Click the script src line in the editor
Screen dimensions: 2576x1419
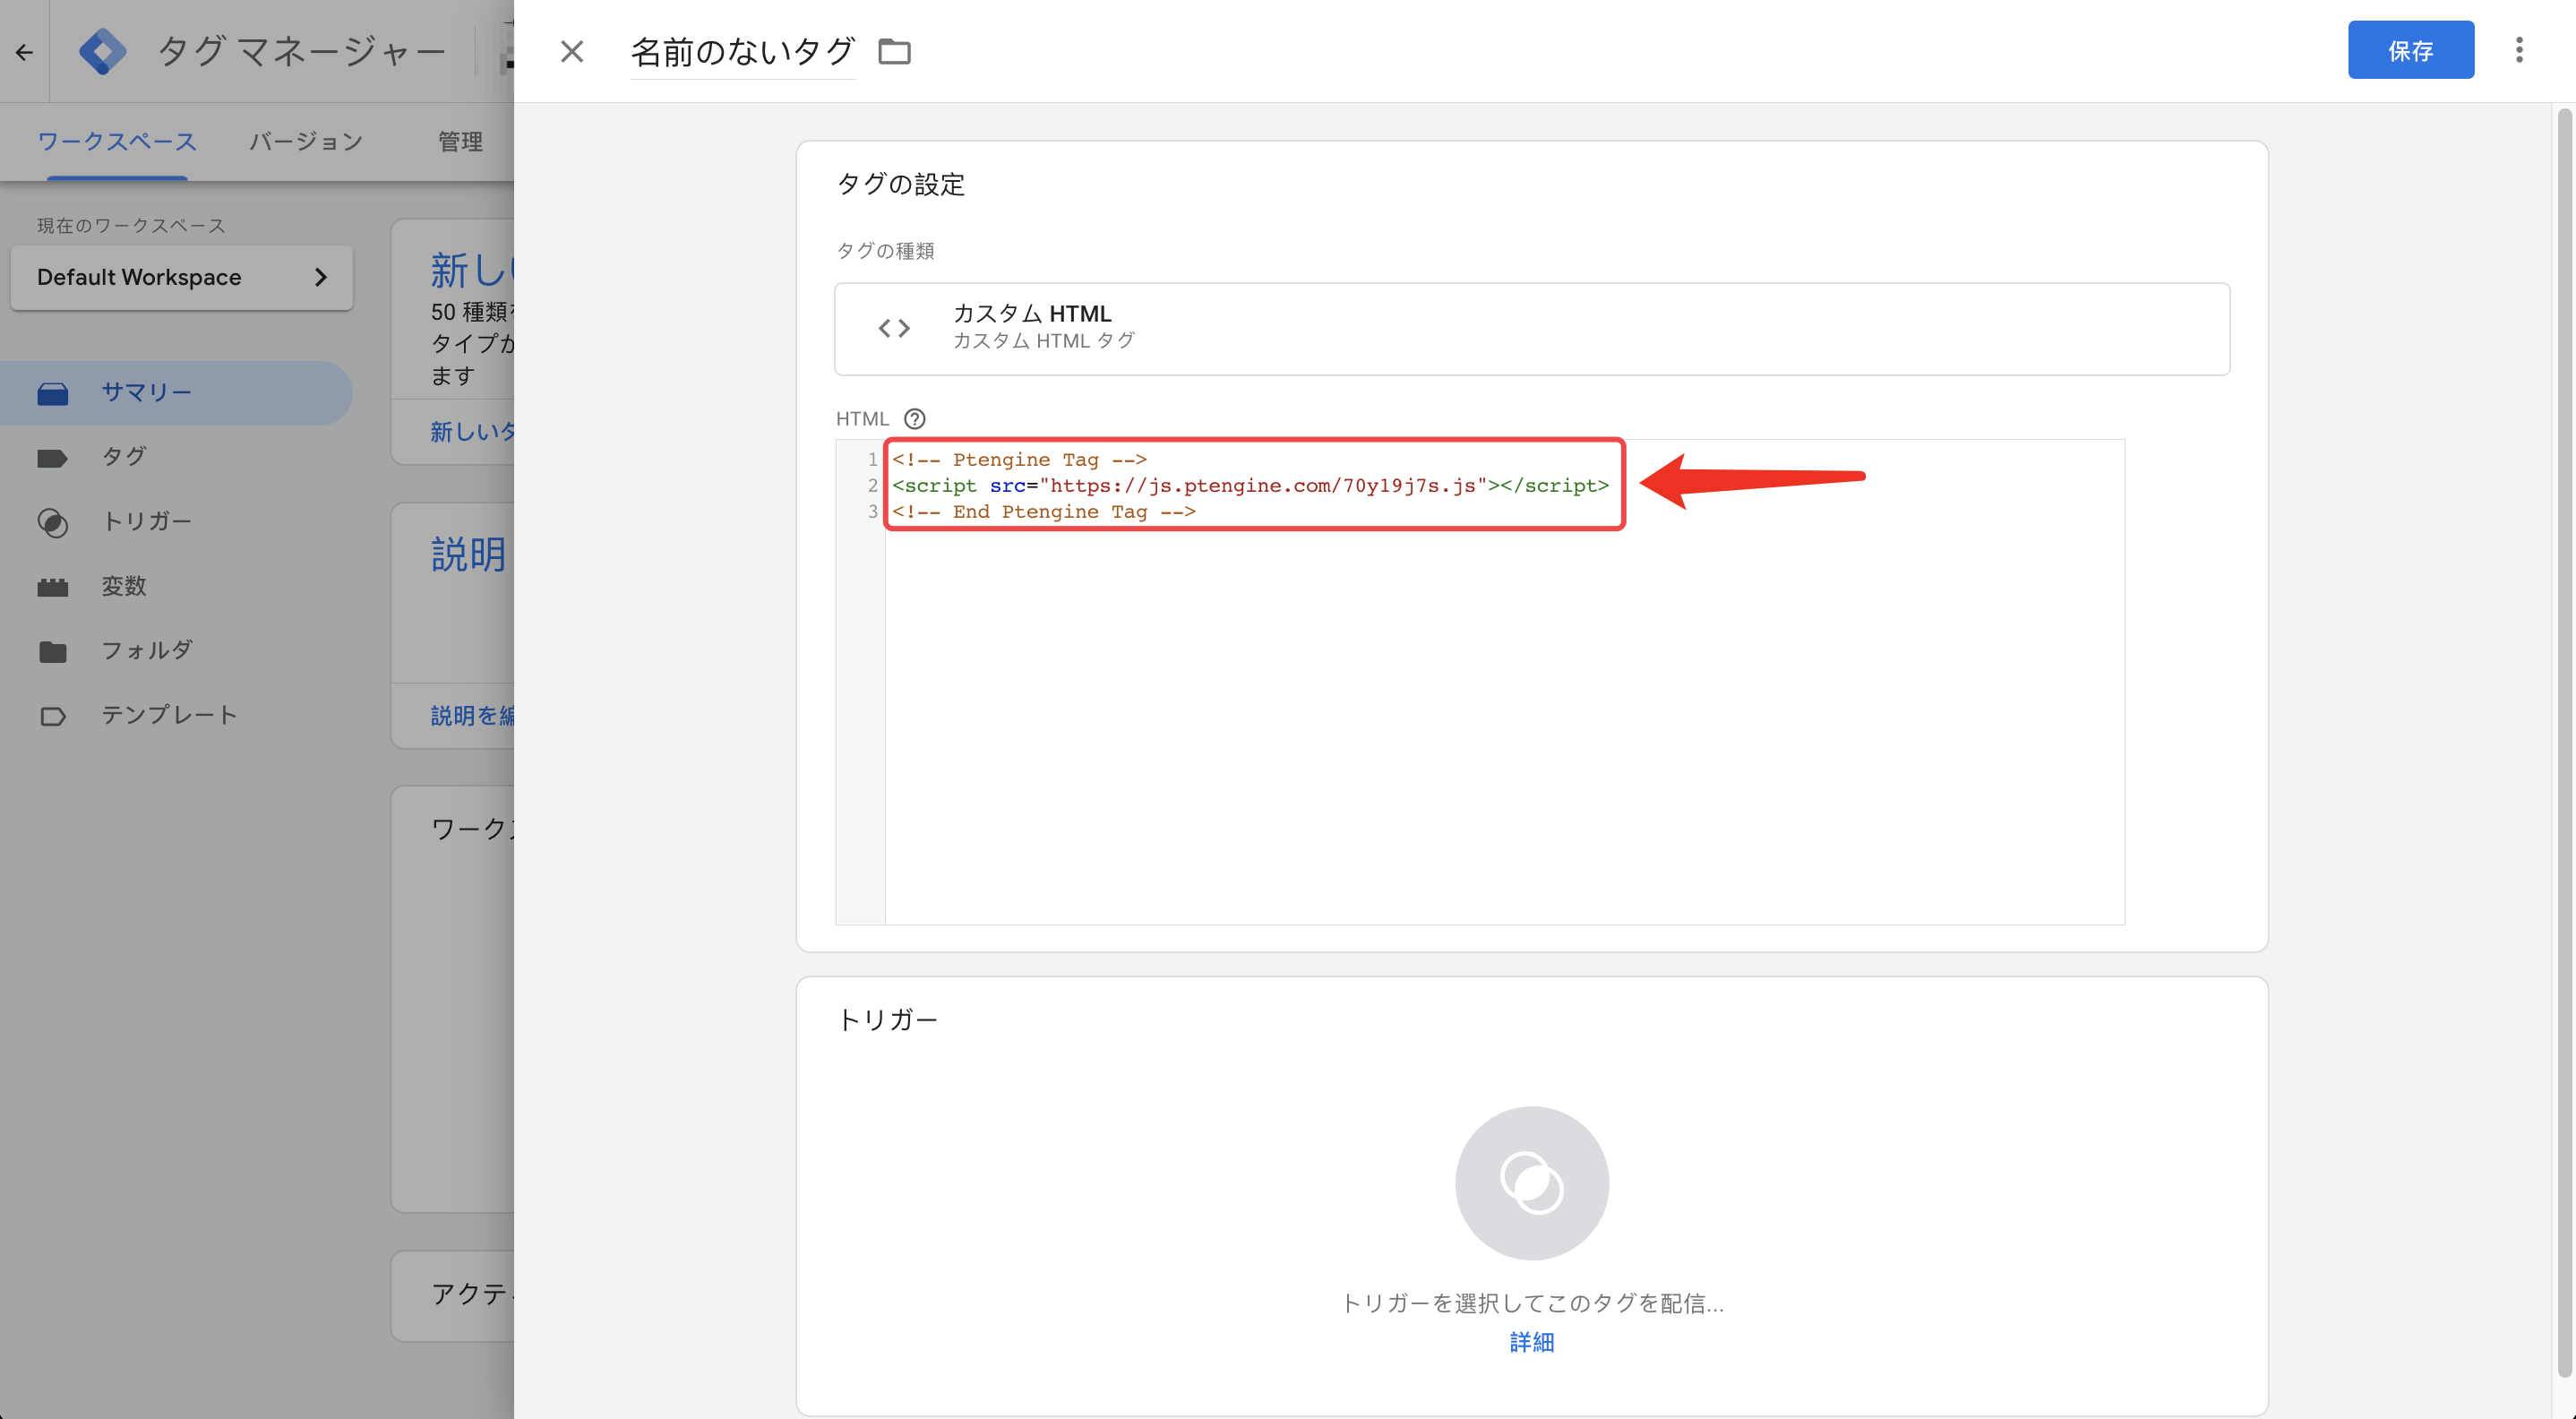pyautogui.click(x=1250, y=485)
